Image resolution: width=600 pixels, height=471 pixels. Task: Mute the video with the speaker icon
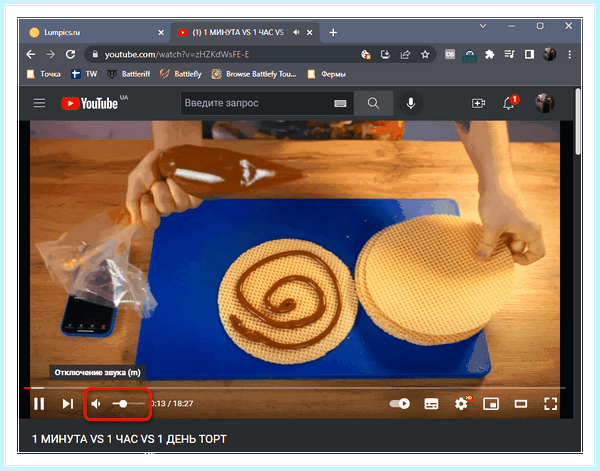click(96, 404)
